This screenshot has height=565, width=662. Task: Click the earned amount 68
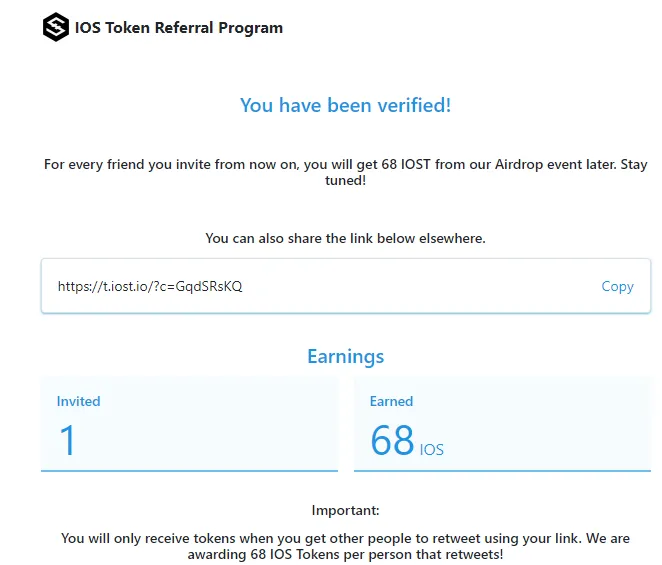point(392,440)
